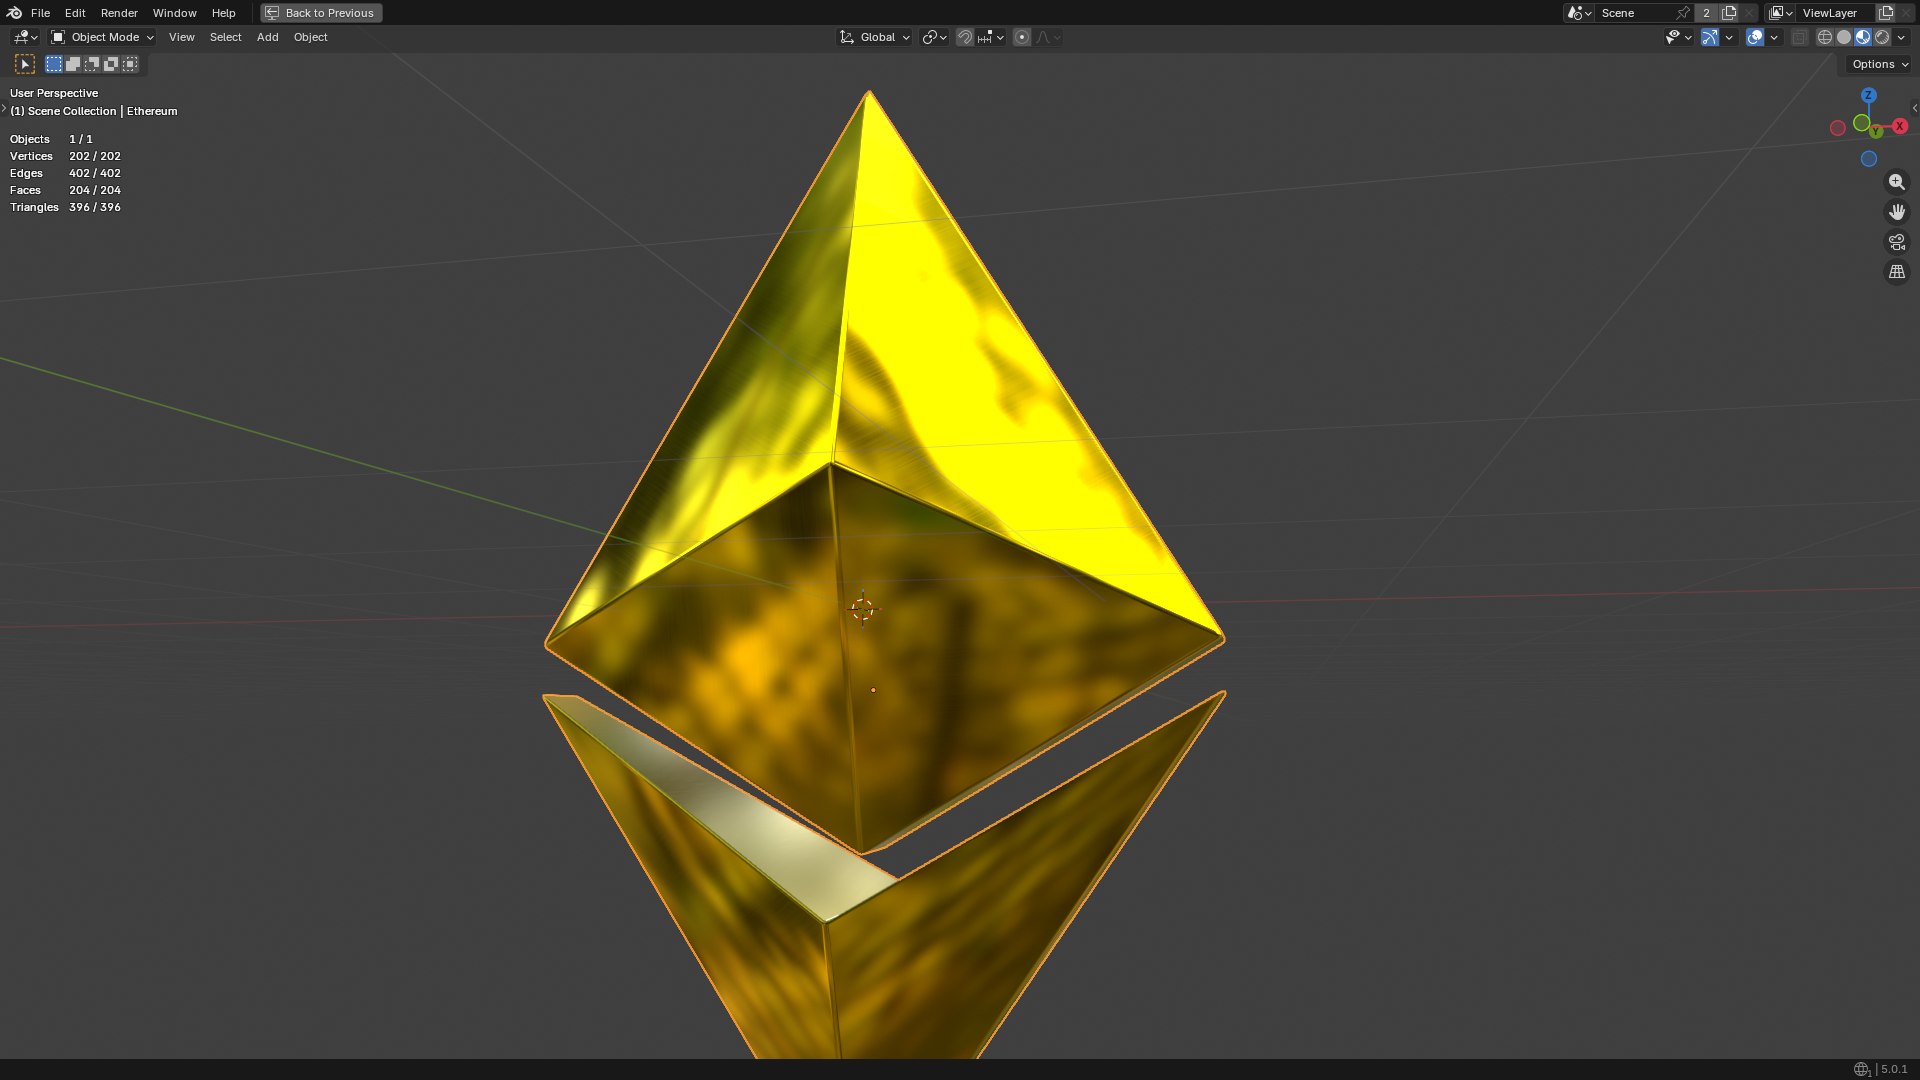1920x1080 pixels.
Task: Open the snapping options dropdown
Action: pos(991,37)
